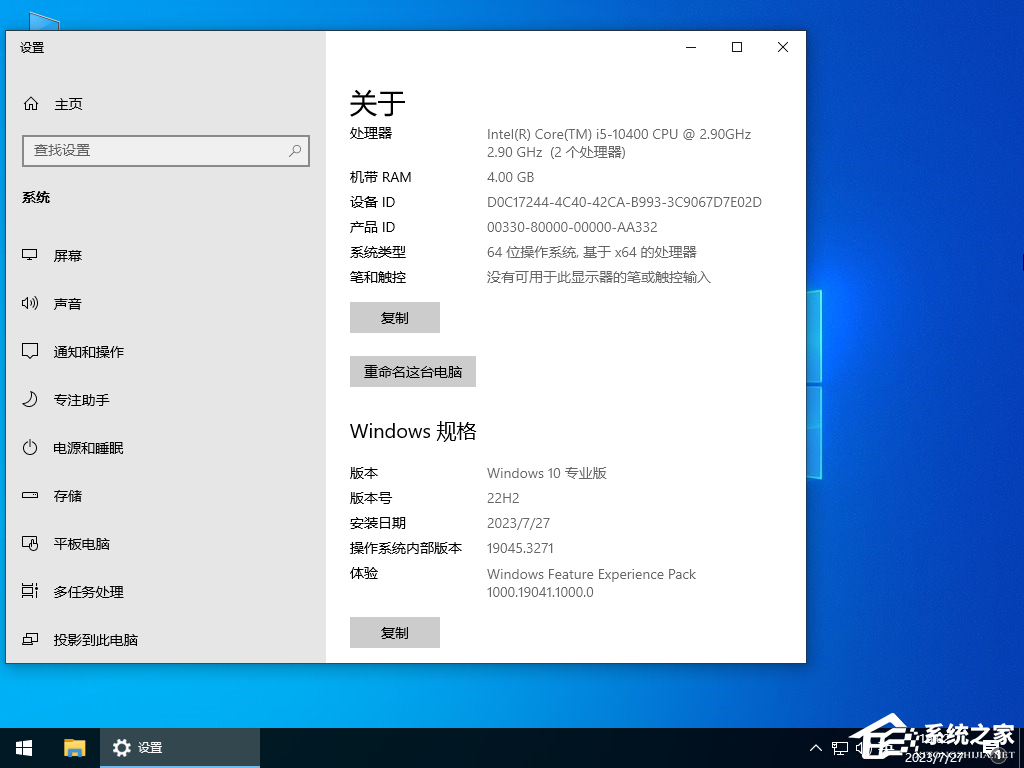
Task: Open the 专注助手 focus assist page
Action: tap(80, 399)
